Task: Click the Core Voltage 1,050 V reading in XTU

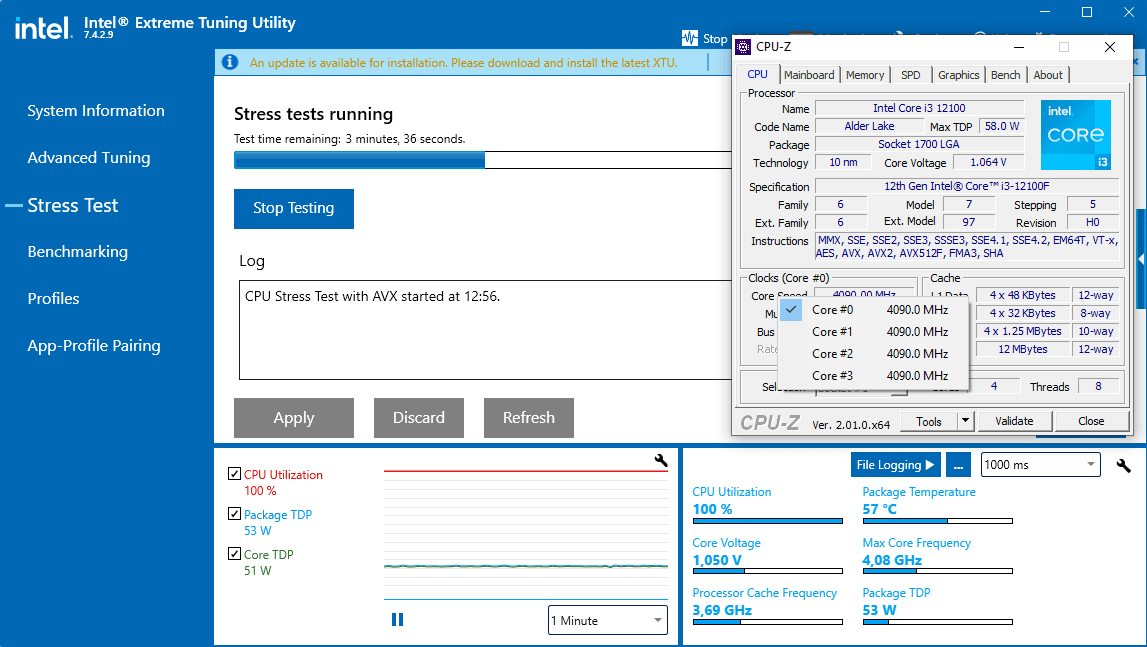Action: pyautogui.click(x=717, y=560)
